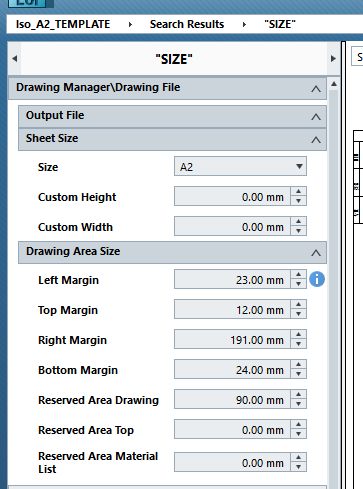Open breadcrumb arrow after Search Results
This screenshot has width=363, height=489.
point(244,24)
